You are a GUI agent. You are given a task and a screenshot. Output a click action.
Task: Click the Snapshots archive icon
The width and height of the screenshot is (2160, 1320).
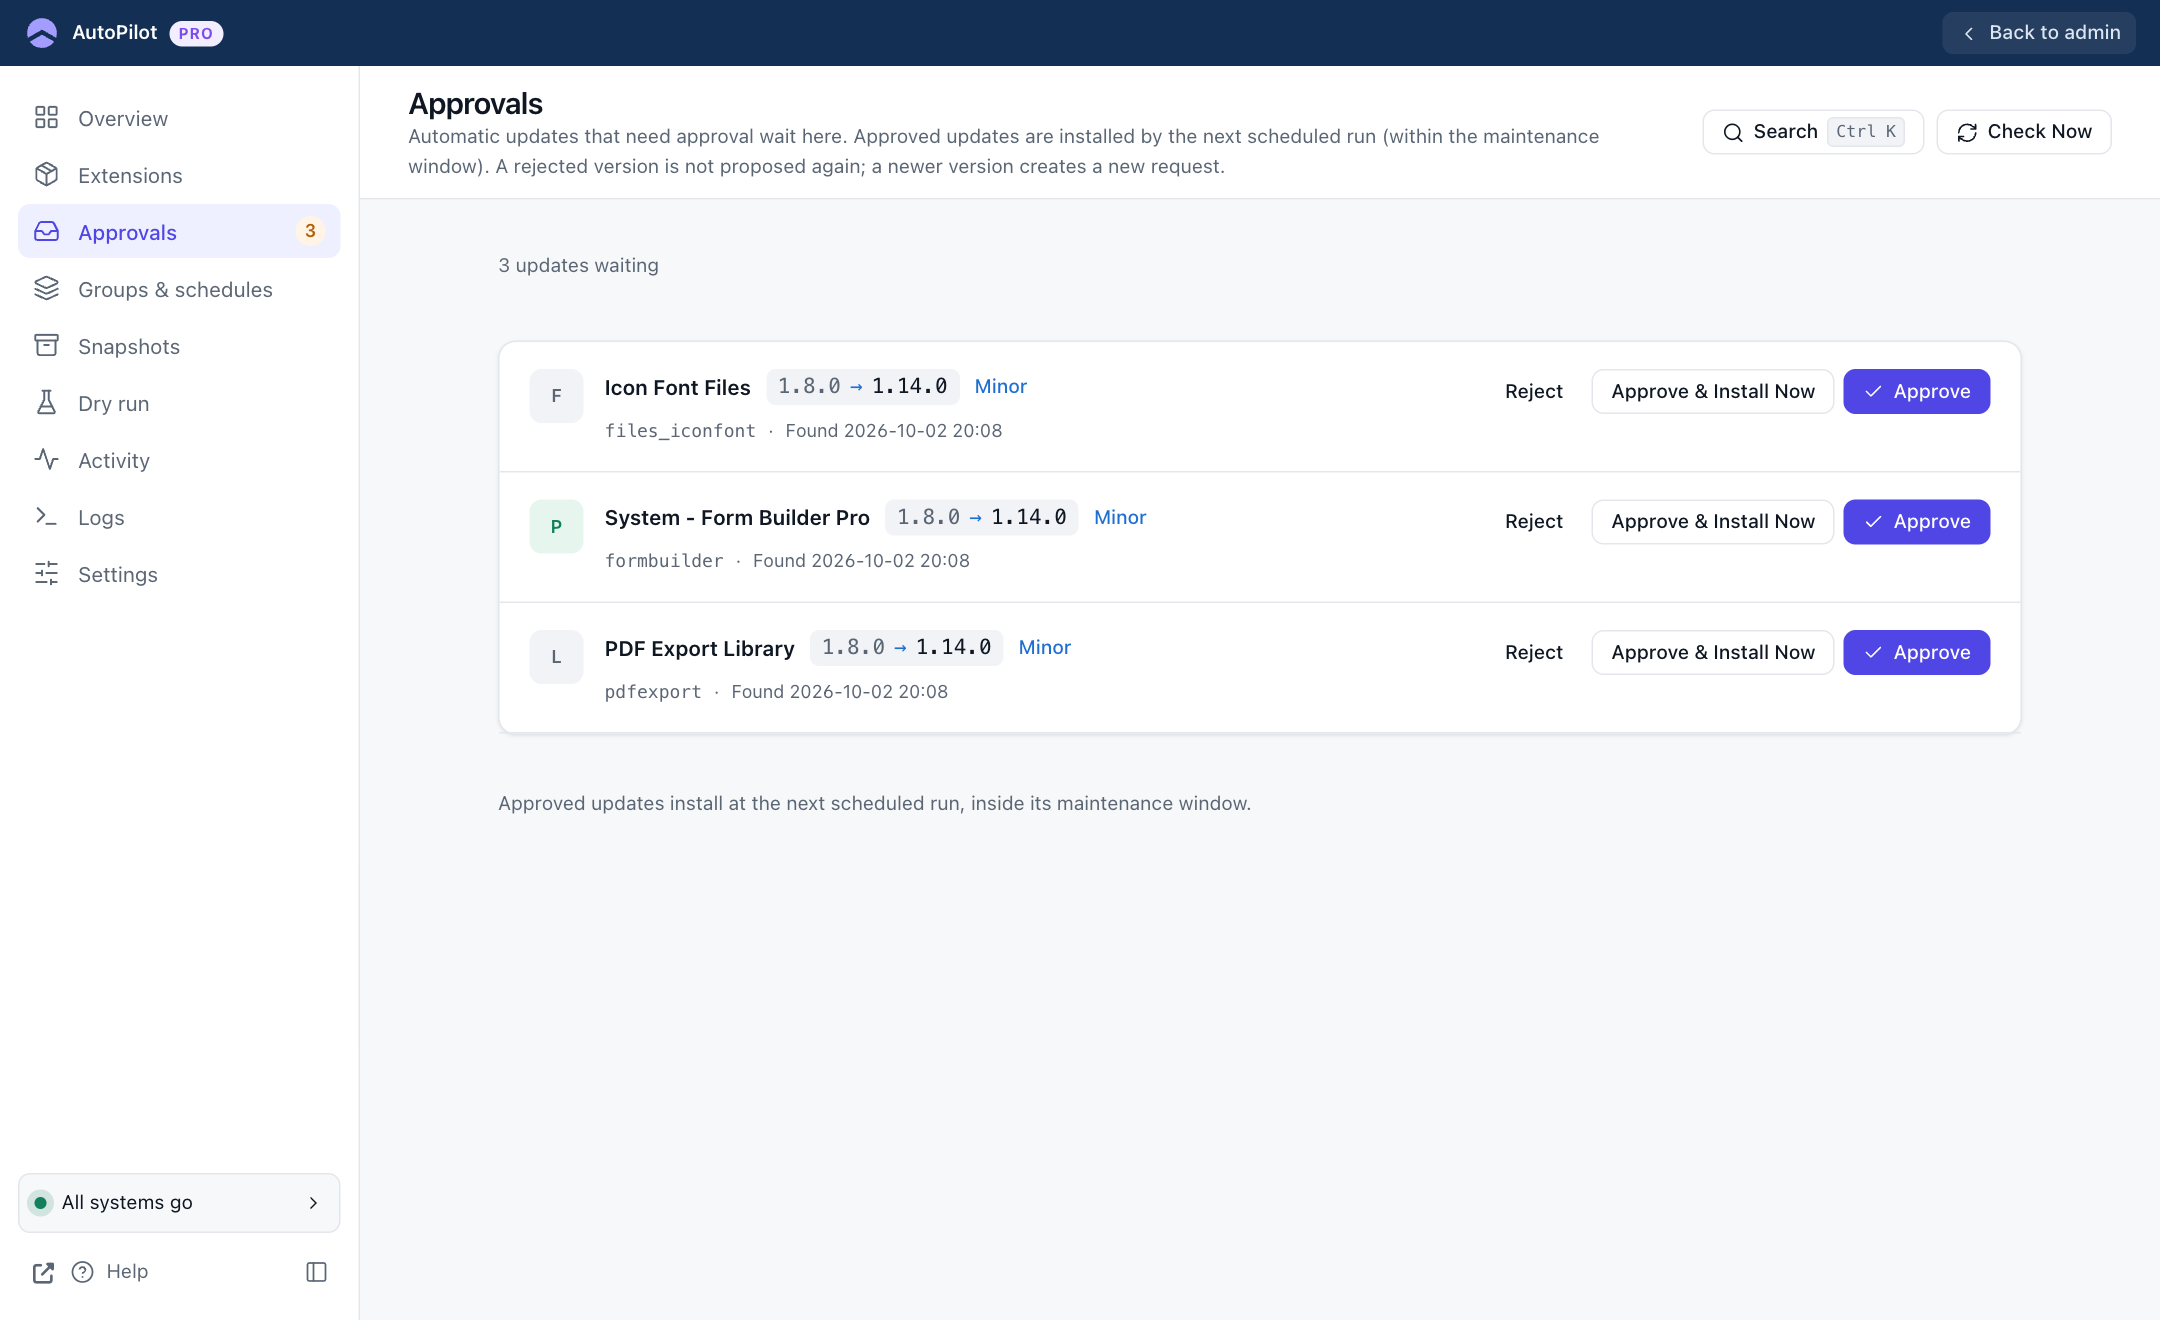coord(46,346)
